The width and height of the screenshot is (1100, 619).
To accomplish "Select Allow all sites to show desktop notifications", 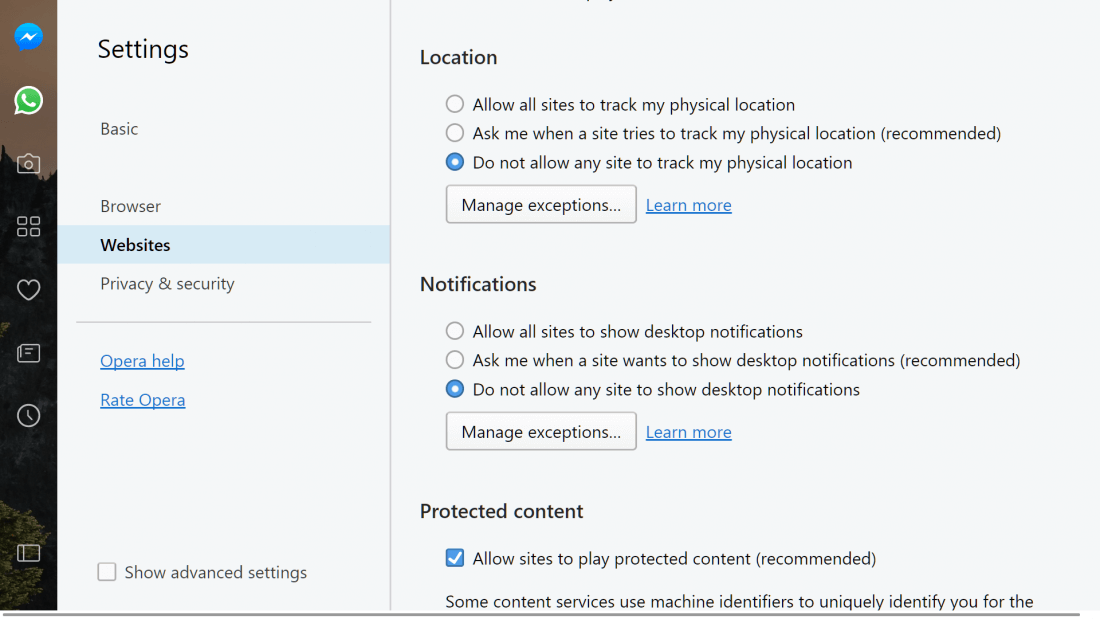I will click(x=455, y=331).
